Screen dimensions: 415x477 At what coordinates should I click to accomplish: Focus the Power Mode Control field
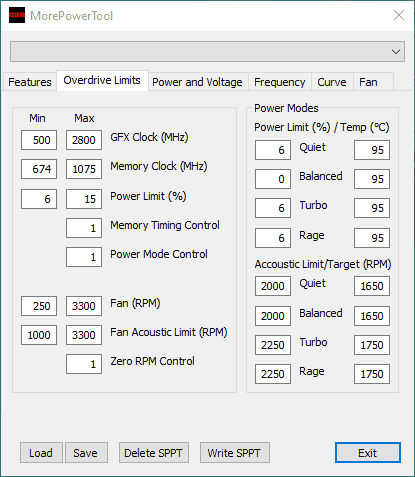pos(84,257)
